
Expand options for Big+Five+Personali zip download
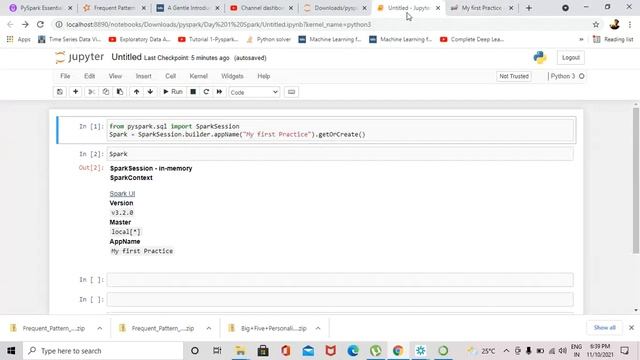(318, 328)
